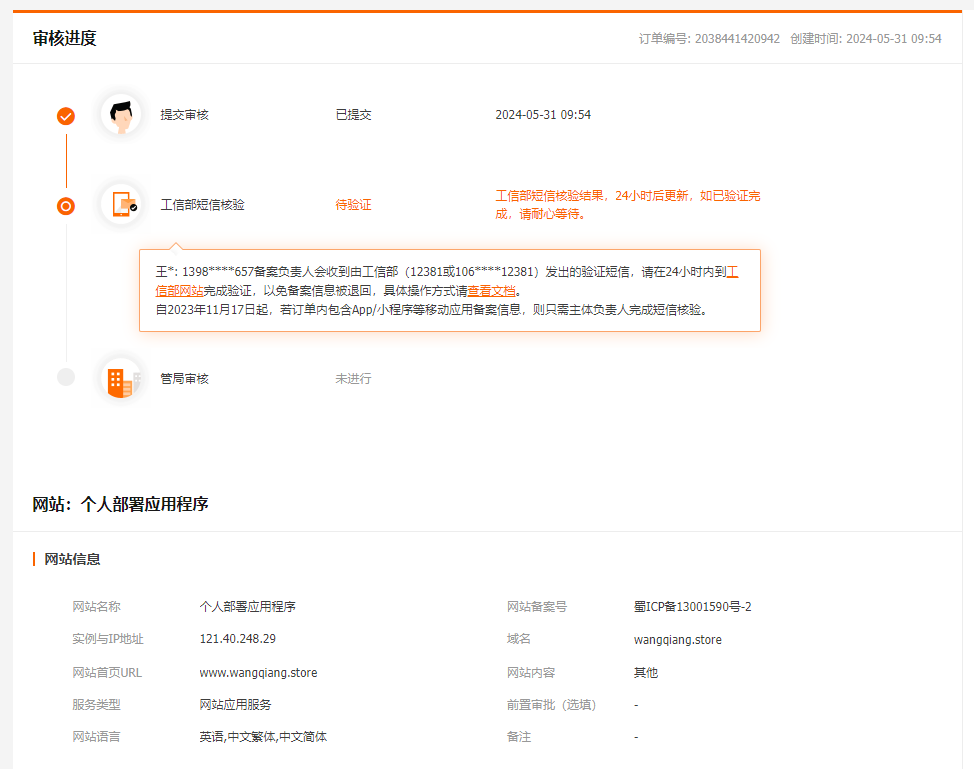Select the orange ring current-step marker
The image size is (974, 769).
[66, 206]
